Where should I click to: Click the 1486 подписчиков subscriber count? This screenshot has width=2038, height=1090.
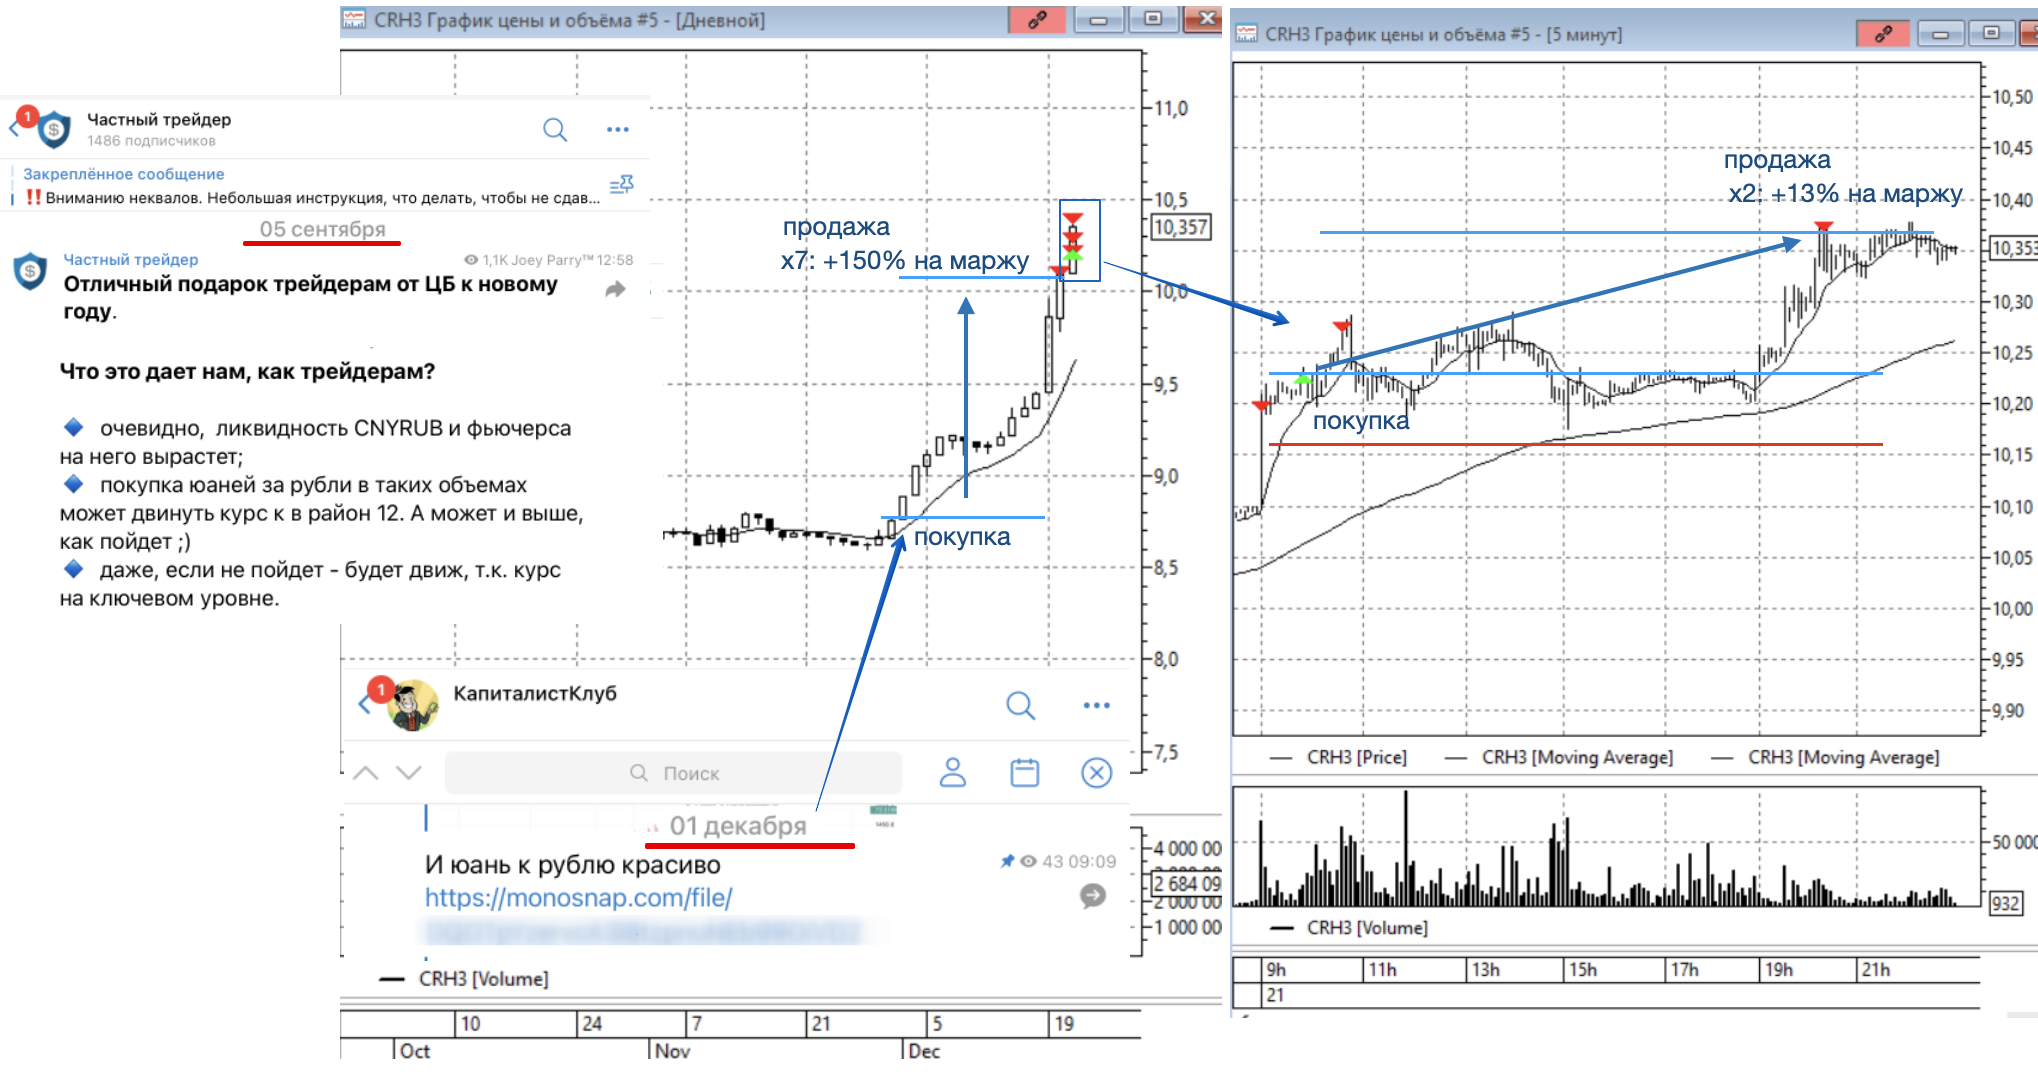(x=151, y=141)
